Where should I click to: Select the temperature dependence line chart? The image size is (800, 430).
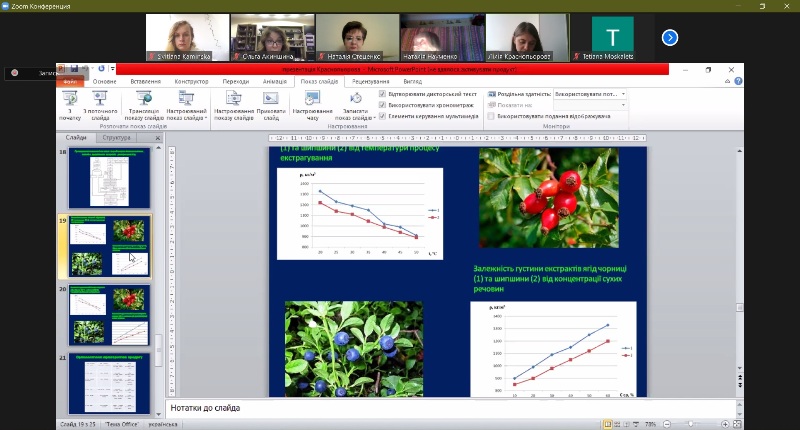(360, 214)
